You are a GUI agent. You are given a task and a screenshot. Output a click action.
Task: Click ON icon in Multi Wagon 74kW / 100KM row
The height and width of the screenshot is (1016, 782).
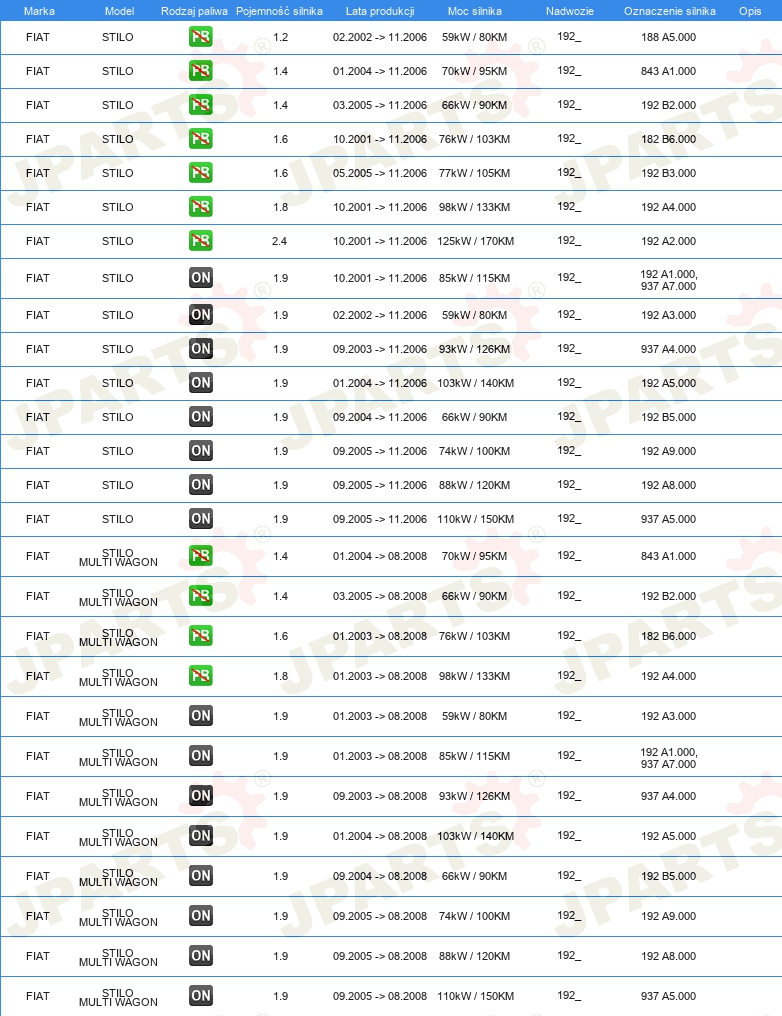coord(201,916)
